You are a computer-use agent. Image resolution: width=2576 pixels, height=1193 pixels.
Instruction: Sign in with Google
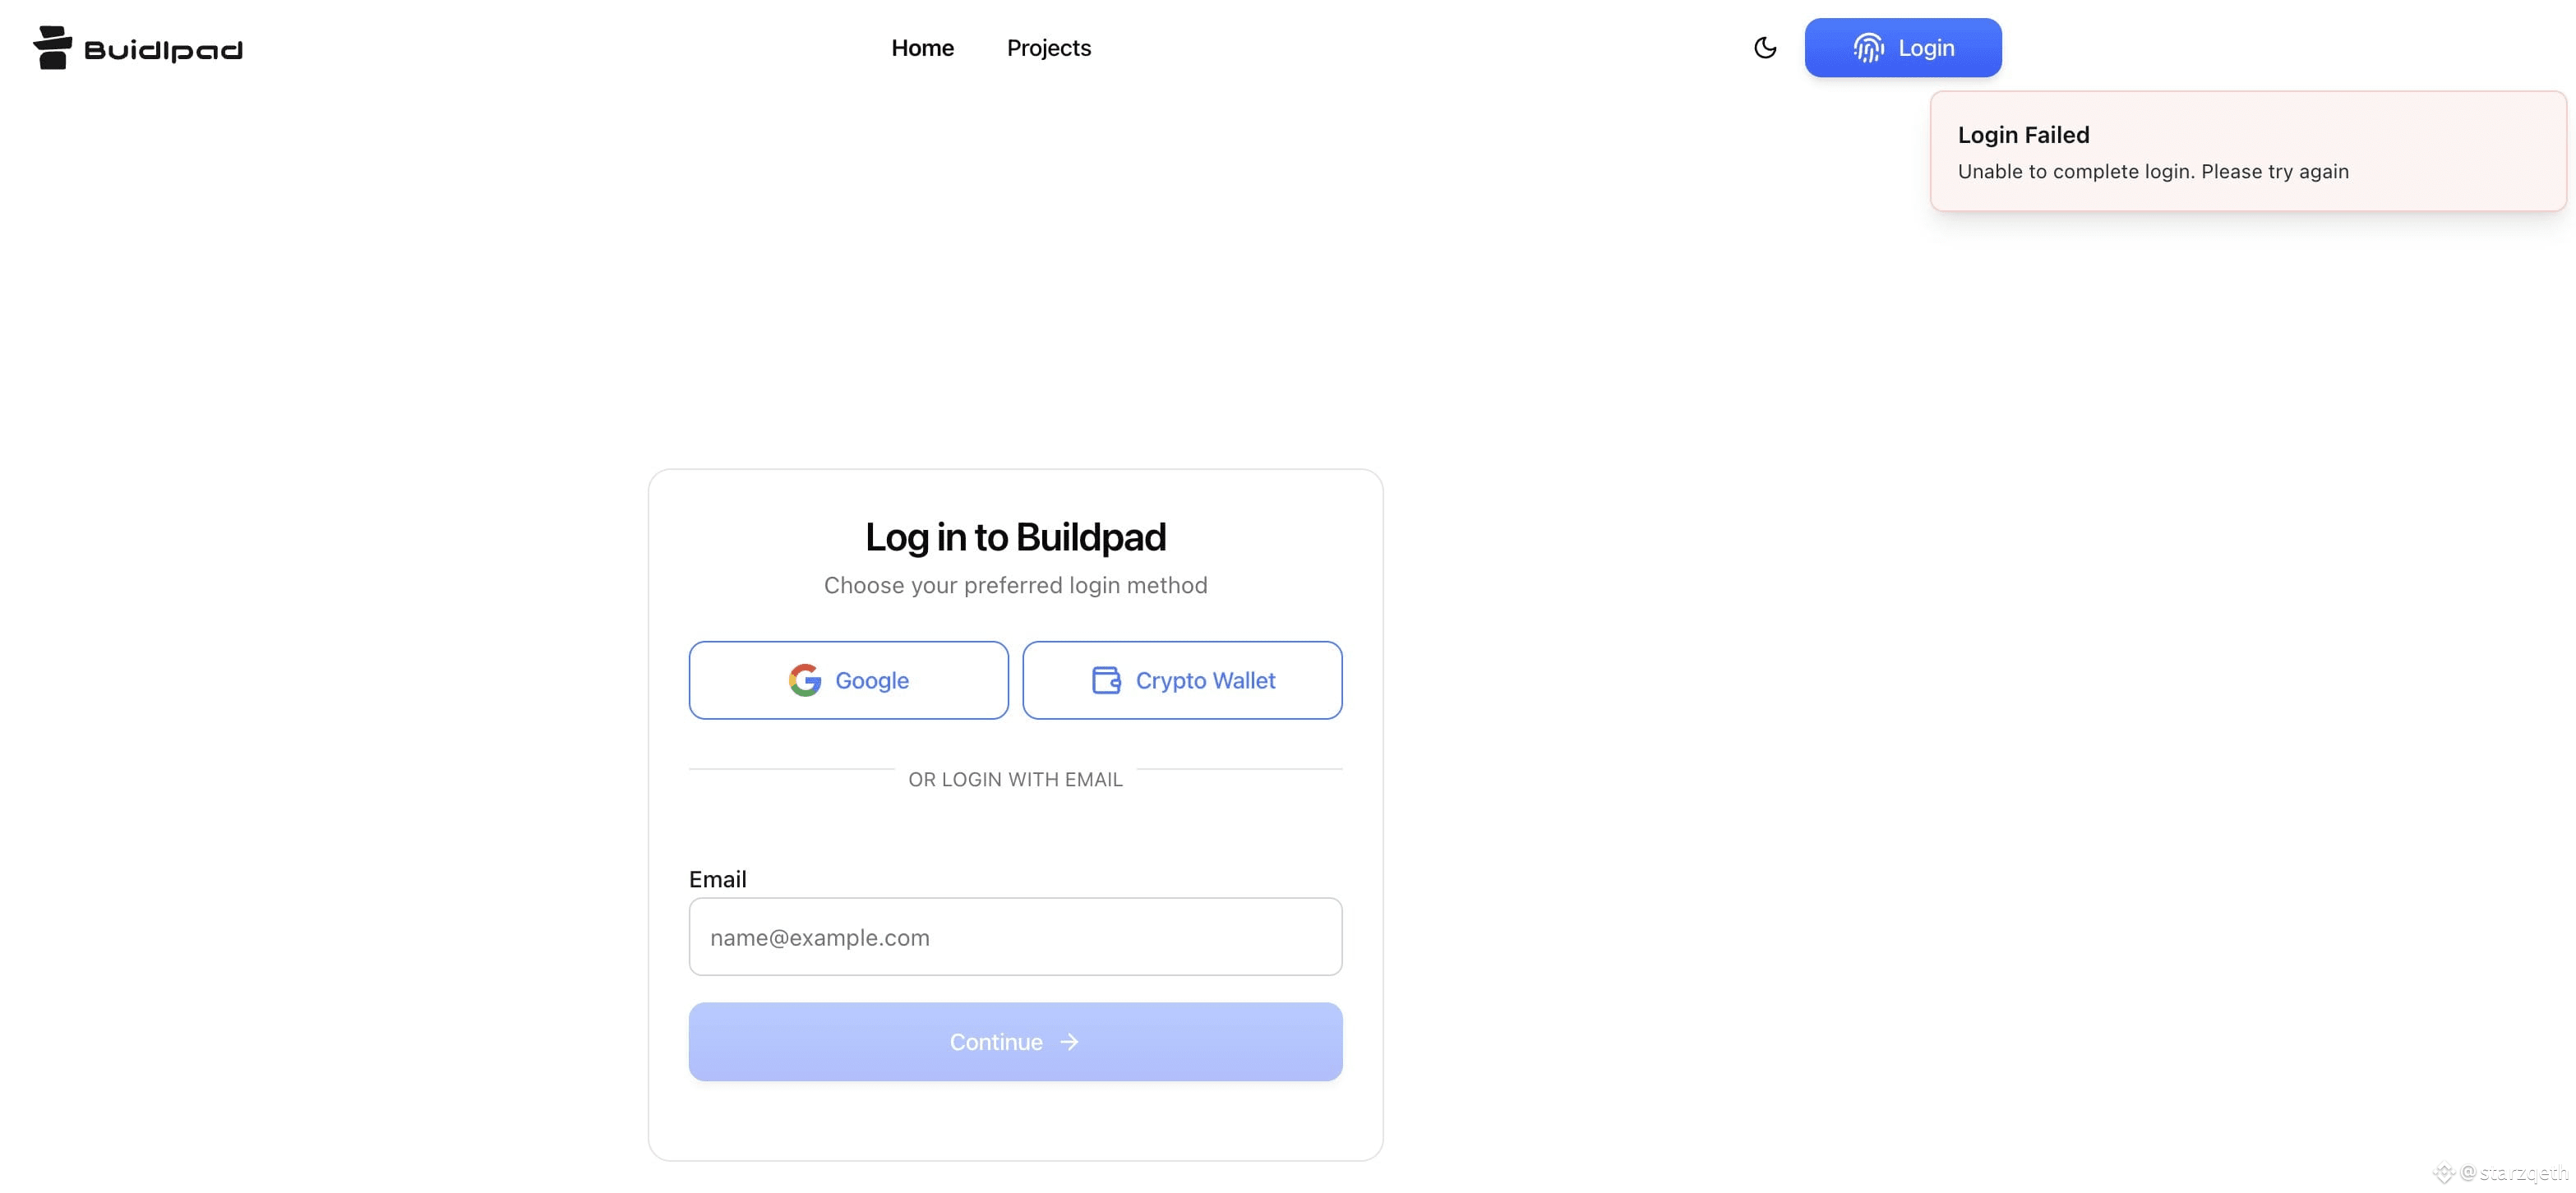tap(848, 680)
